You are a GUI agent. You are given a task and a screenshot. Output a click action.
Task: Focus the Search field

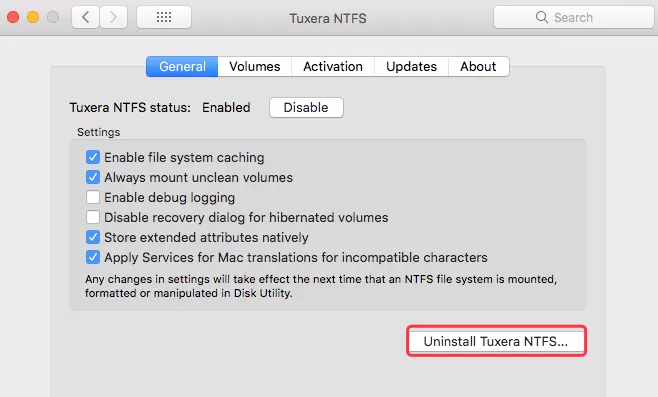pos(574,17)
